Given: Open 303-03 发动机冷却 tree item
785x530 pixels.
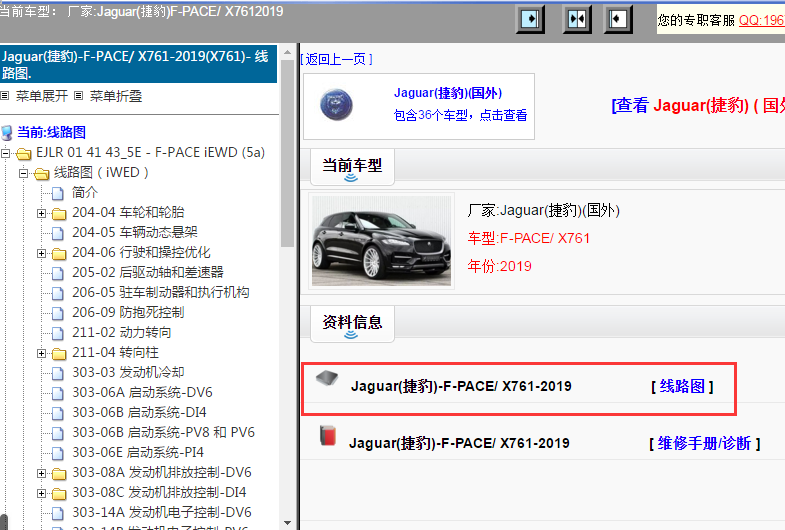Looking at the screenshot, I should 128,372.
